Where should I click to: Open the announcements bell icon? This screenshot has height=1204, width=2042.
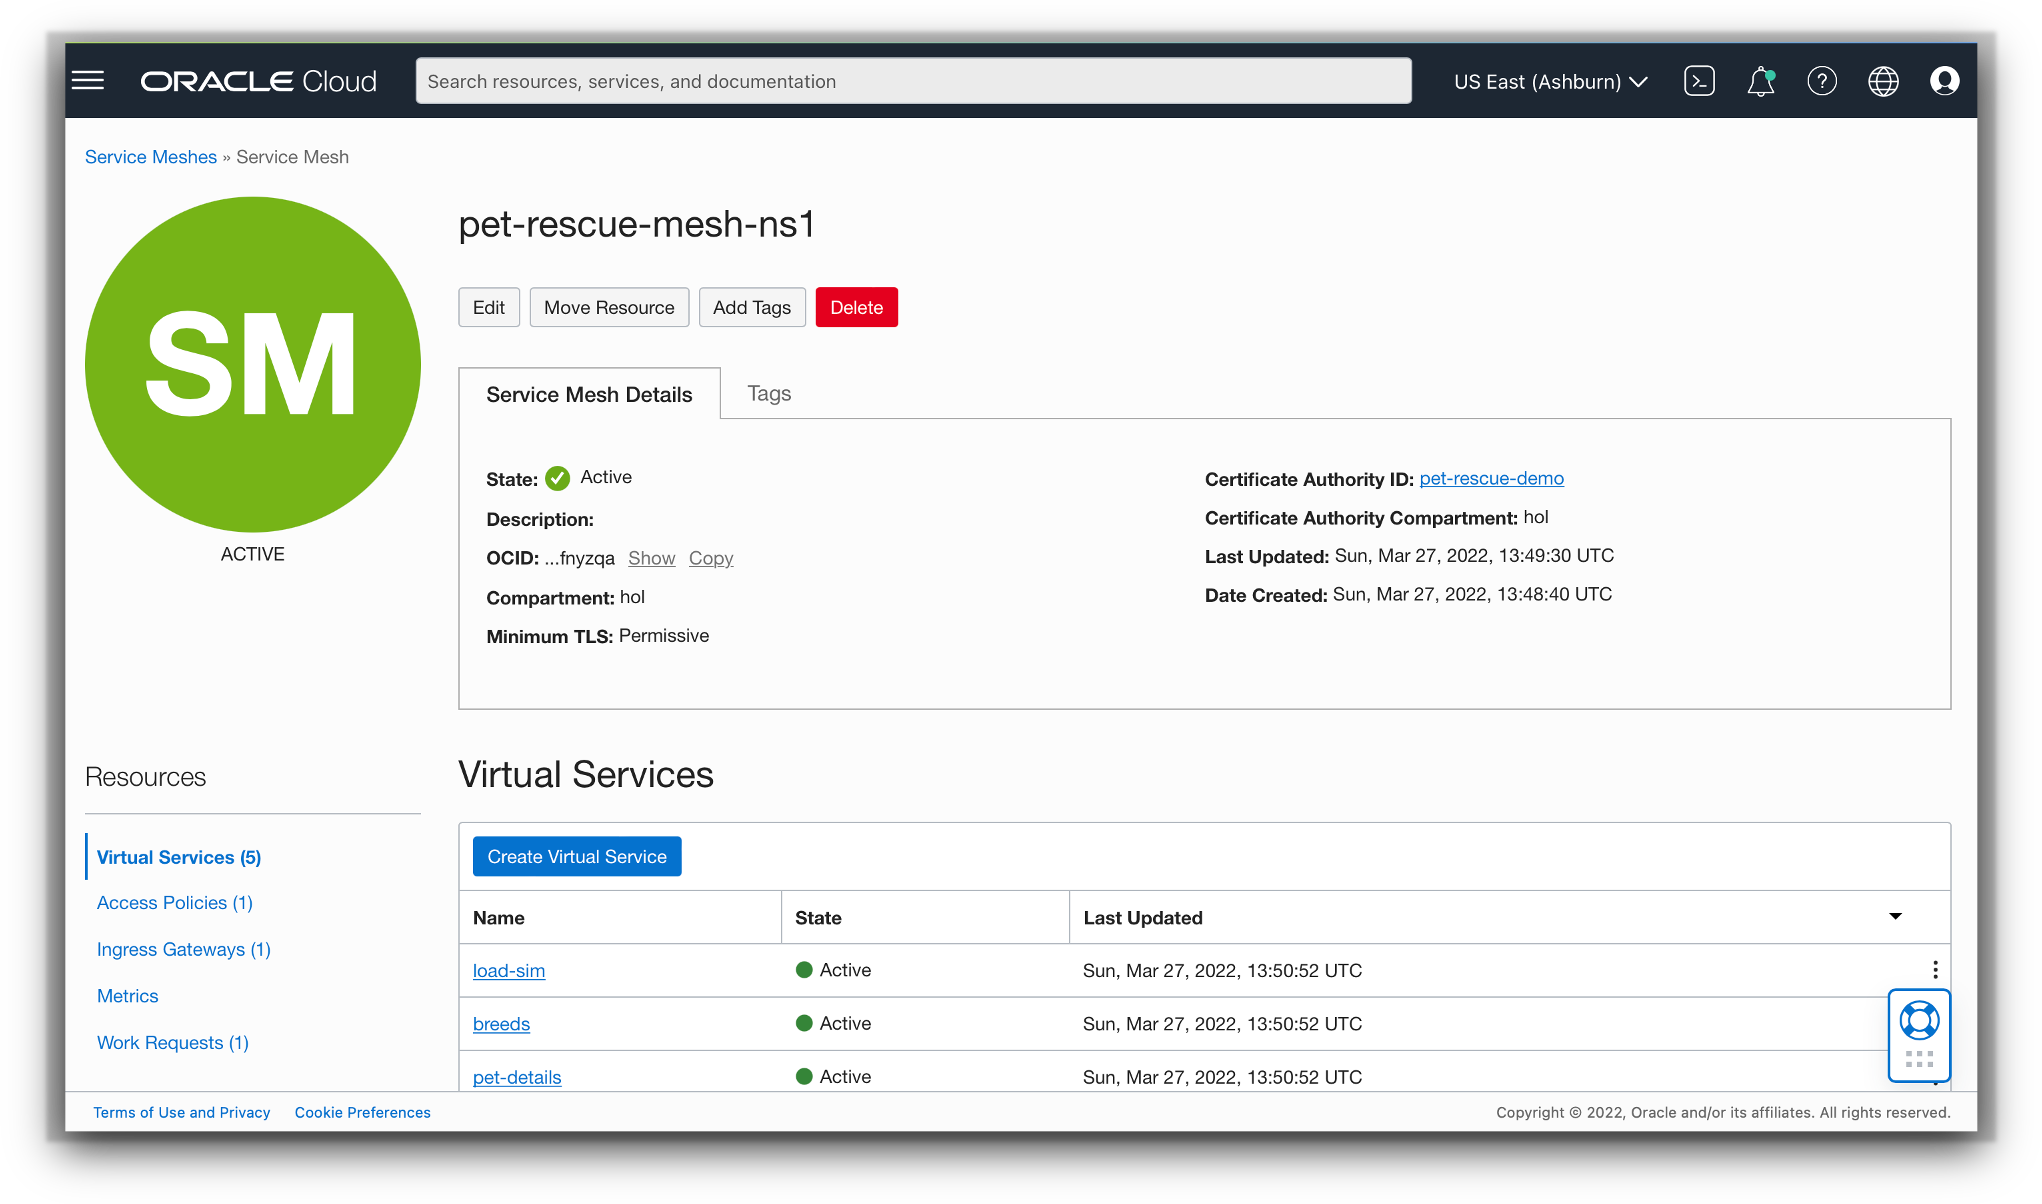1760,81
